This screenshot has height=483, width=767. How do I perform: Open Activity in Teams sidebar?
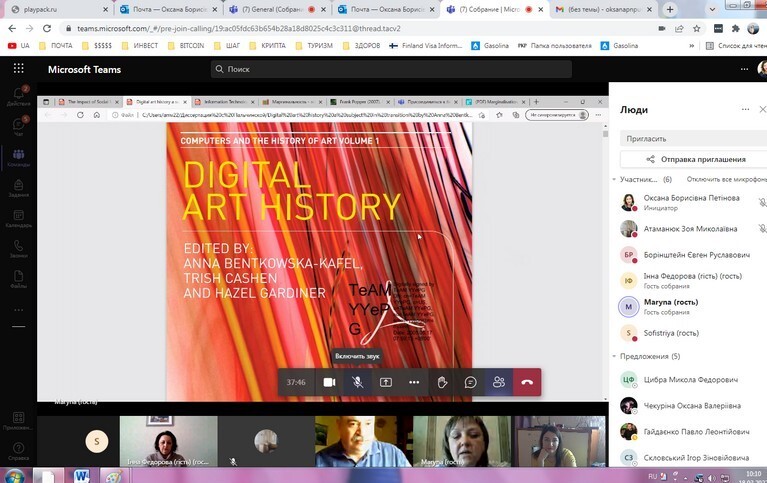coord(19,96)
